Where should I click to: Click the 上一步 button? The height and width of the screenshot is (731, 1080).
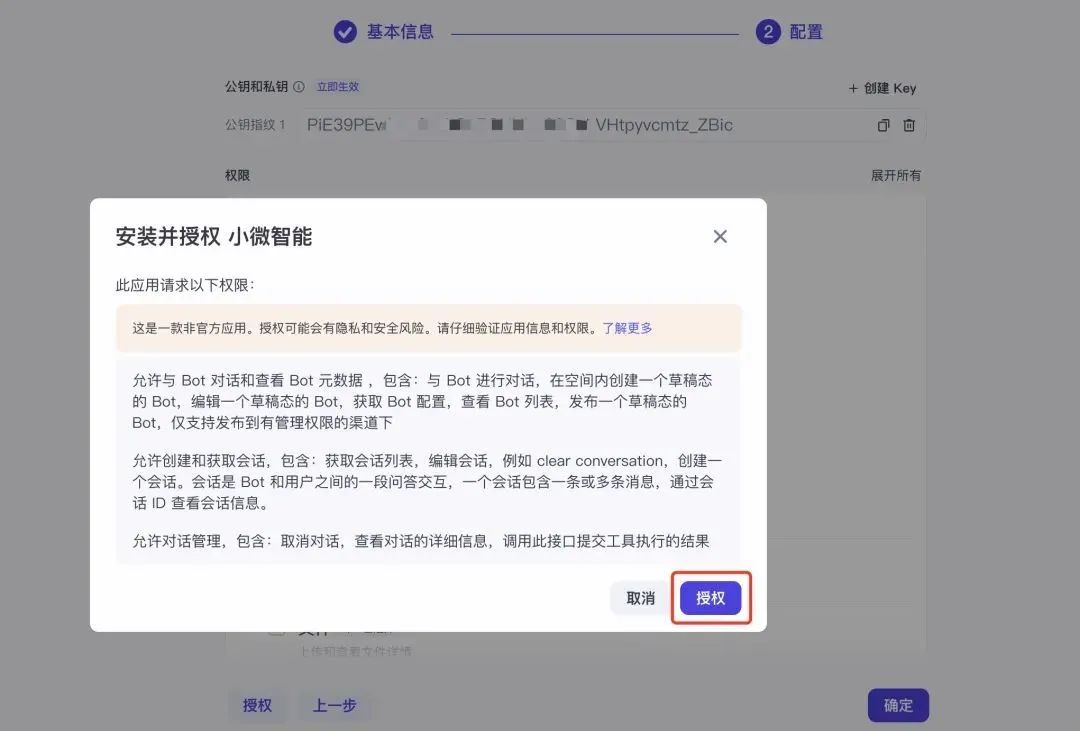click(335, 706)
